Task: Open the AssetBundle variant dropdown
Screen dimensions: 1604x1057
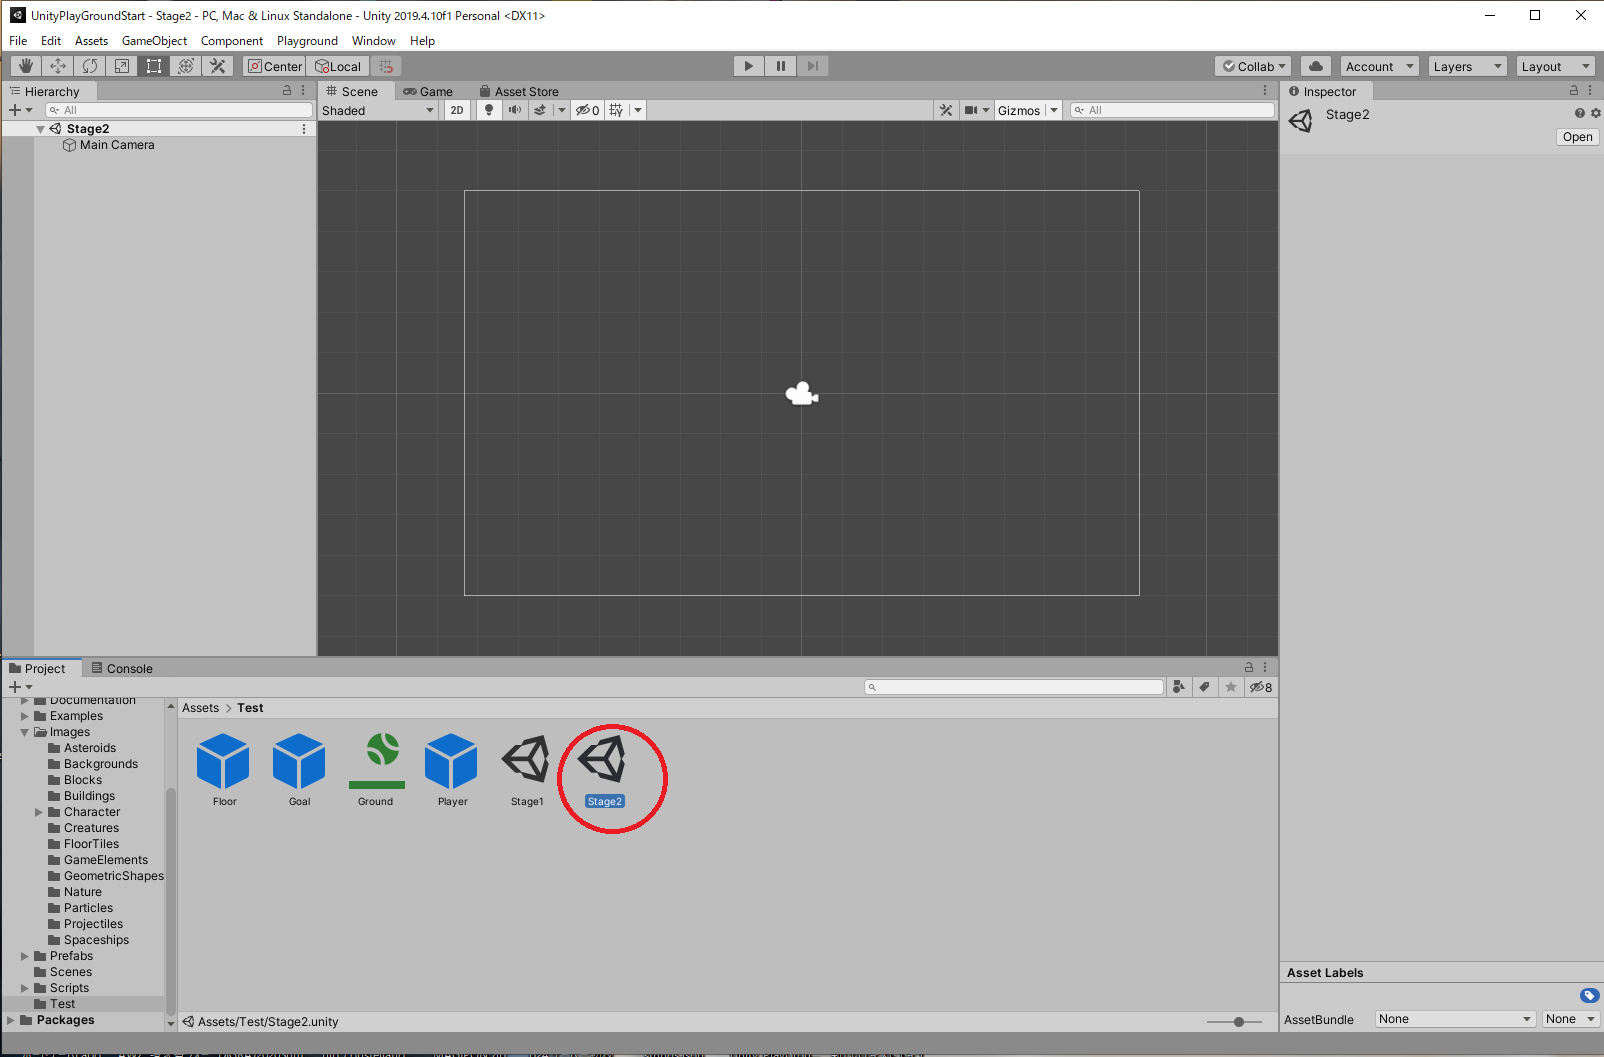Action: [x=1571, y=1019]
